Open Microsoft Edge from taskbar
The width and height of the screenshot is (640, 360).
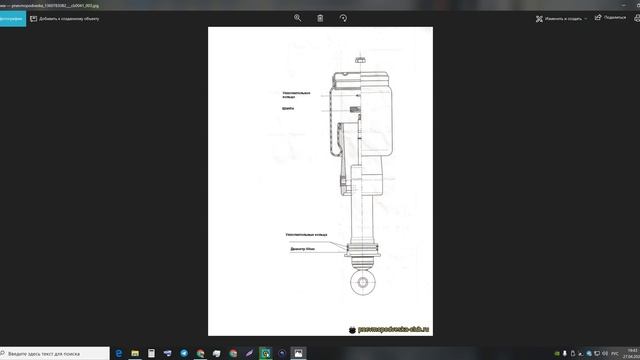(119, 353)
